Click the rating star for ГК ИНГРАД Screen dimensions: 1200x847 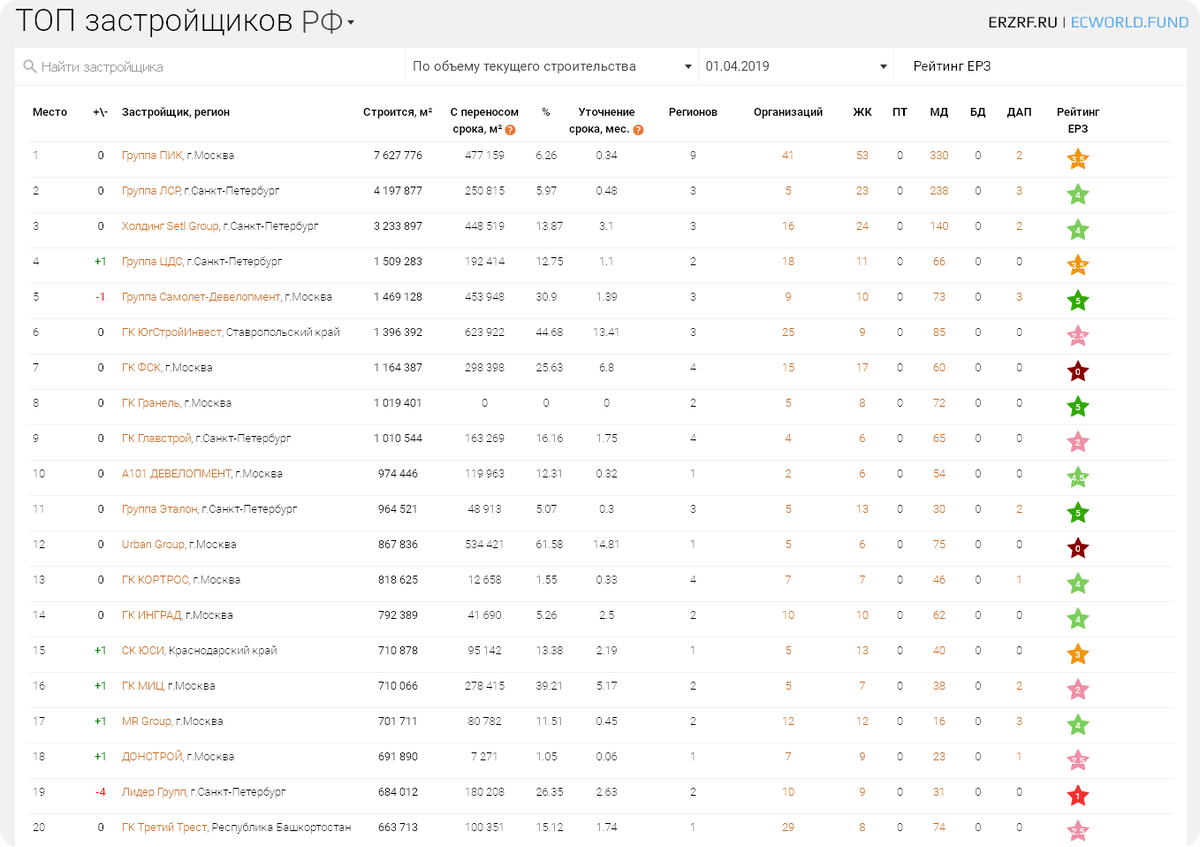tap(1078, 619)
